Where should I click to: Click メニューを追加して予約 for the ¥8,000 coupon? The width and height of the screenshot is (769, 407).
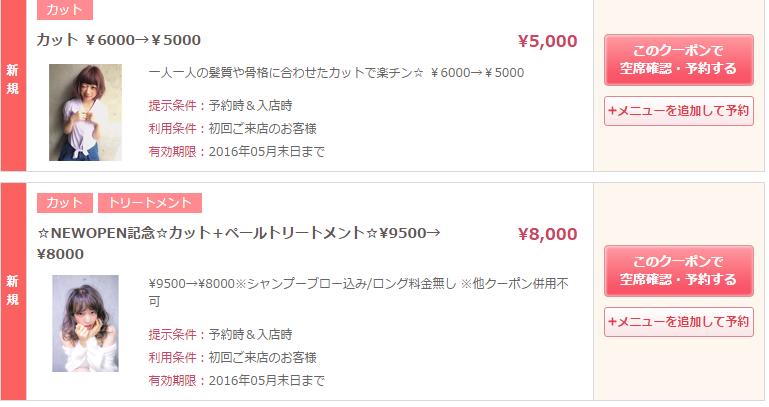[x=678, y=322]
